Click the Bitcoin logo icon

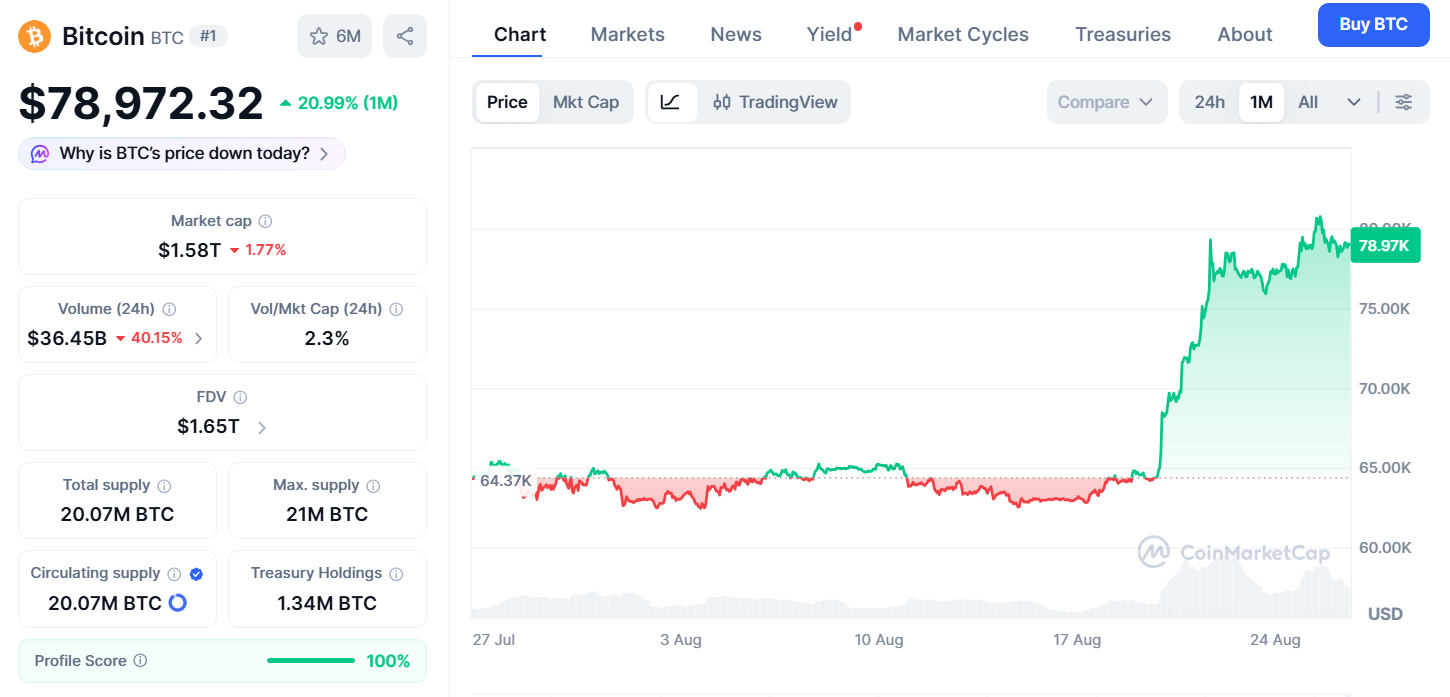click(35, 37)
